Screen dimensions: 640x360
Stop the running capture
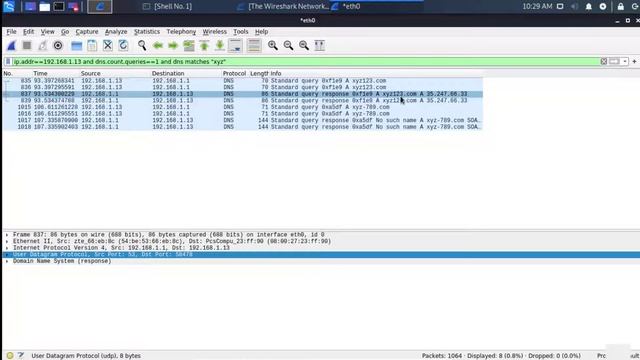pos(27,46)
